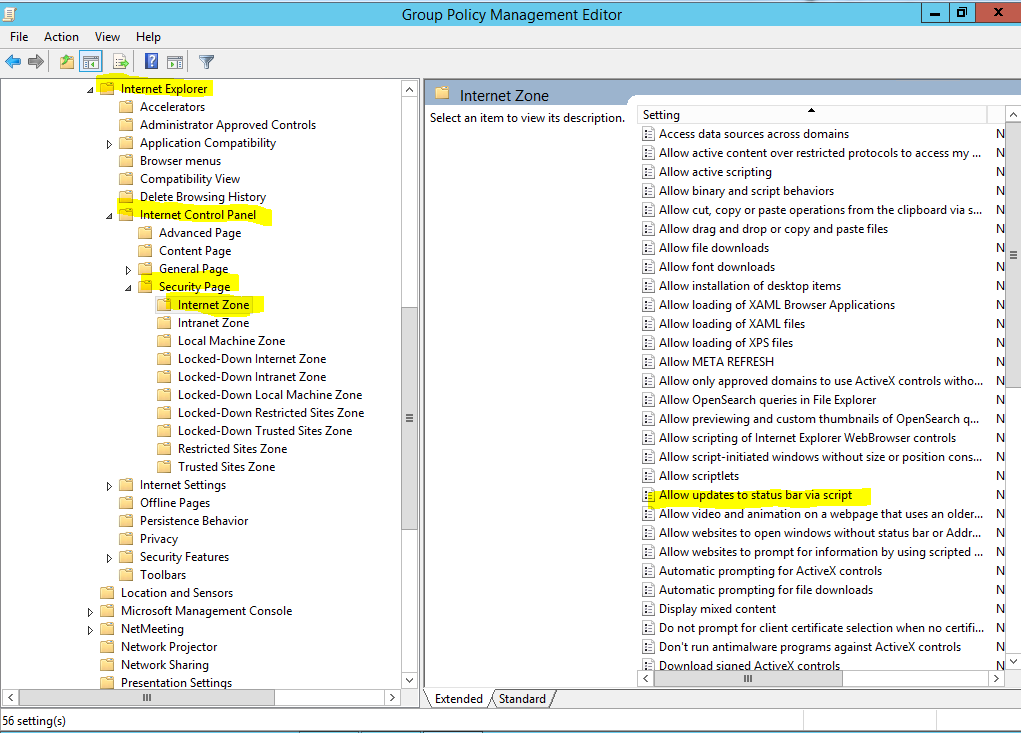This screenshot has height=733, width=1021.
Task: Click the Forward navigation arrow icon
Action: pyautogui.click(x=35, y=61)
